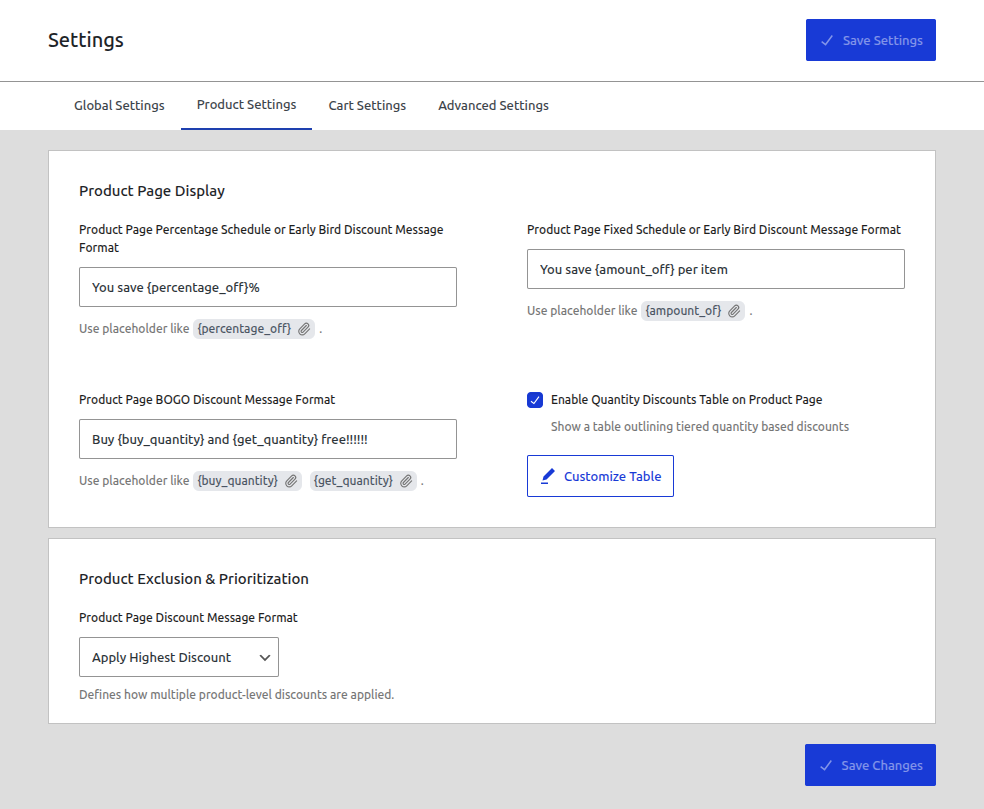Disable Quantity Discounts Table on Product Page
The width and height of the screenshot is (984, 809).
pos(535,399)
